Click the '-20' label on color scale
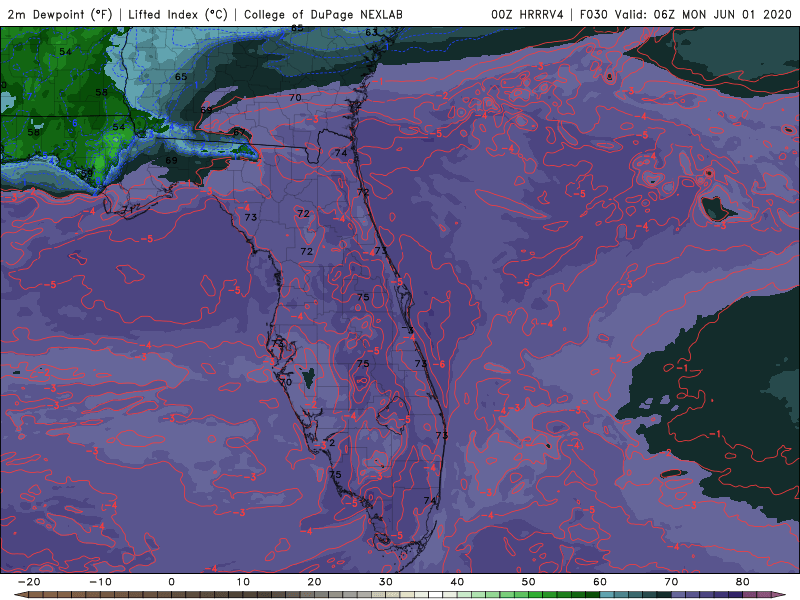Viewport: 800px width, 600px height. (x=29, y=582)
